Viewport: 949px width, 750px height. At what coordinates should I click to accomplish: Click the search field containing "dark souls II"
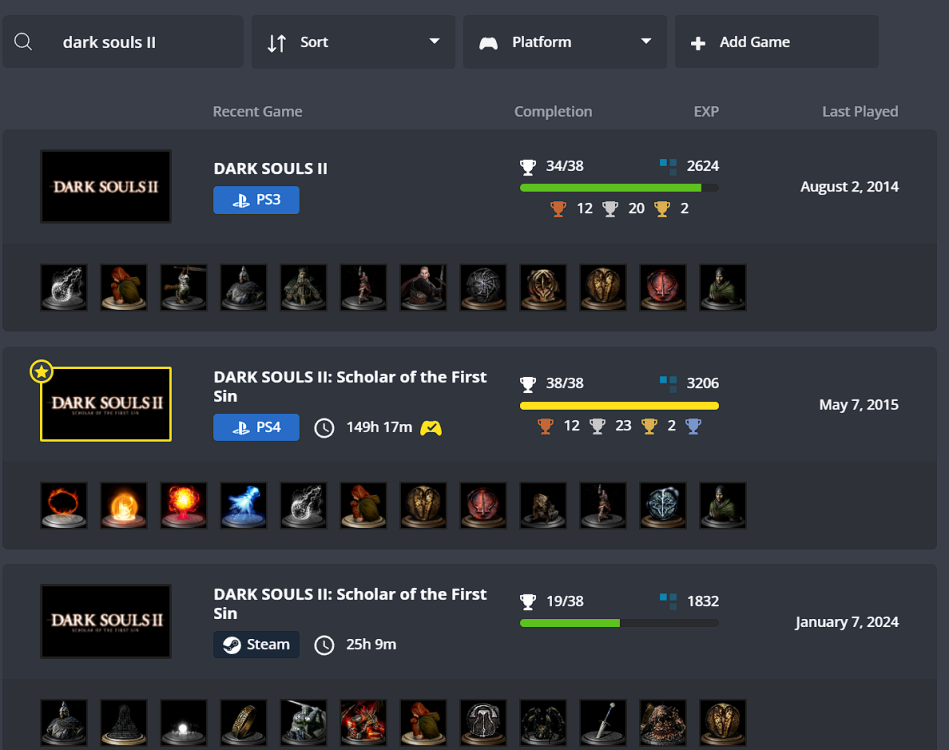pos(140,42)
